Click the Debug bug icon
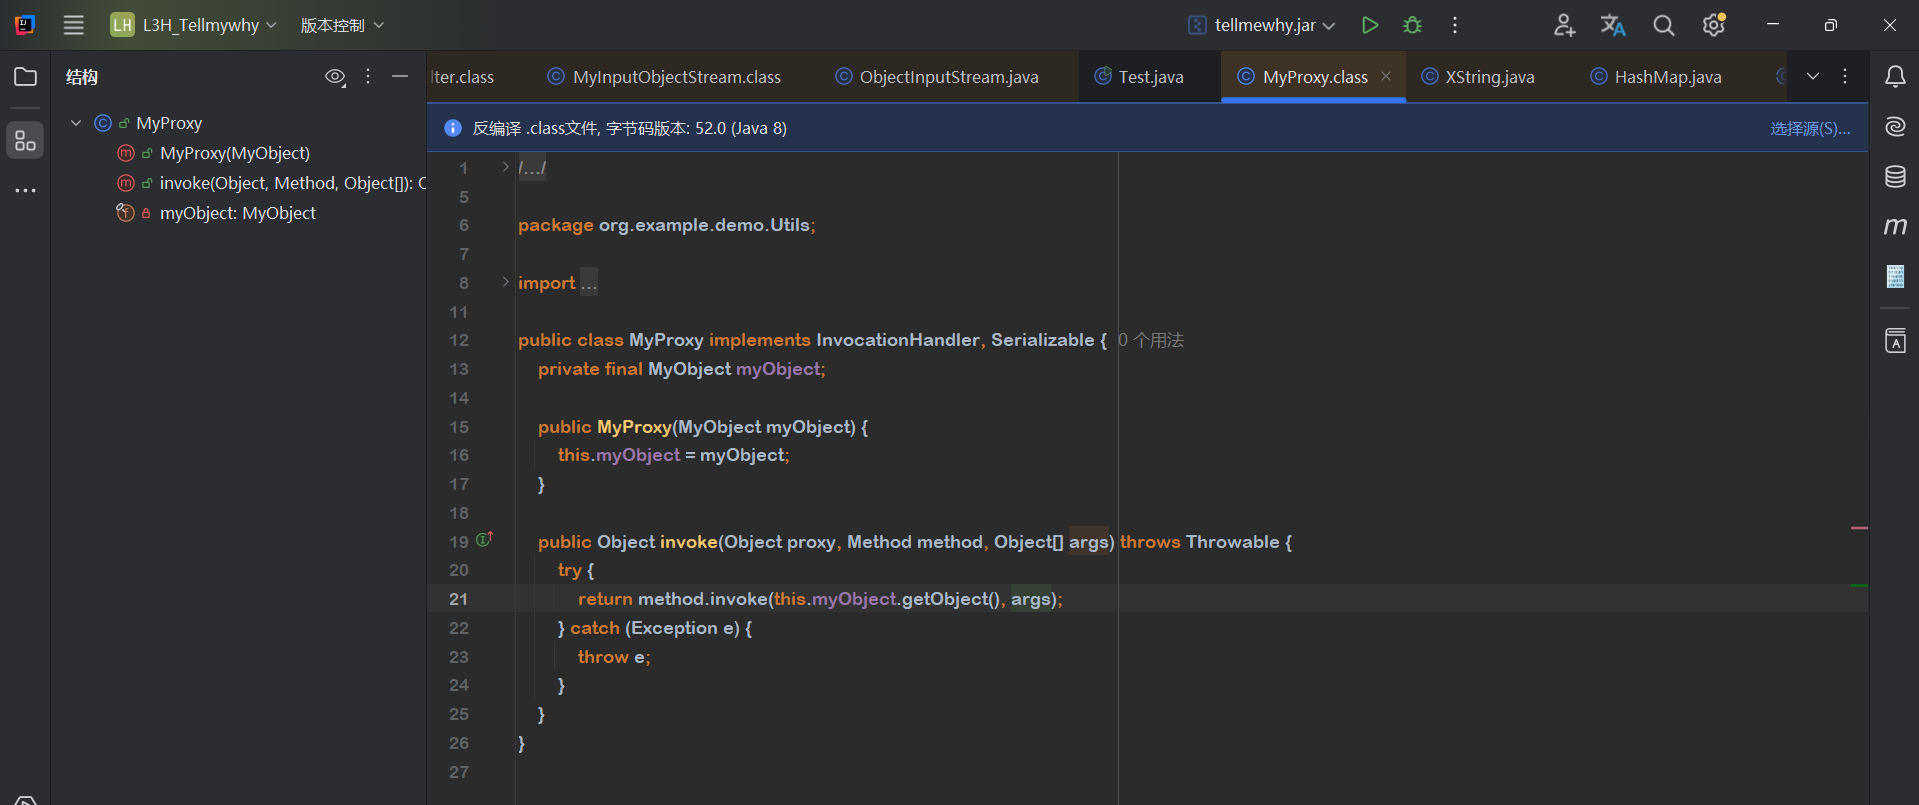Image resolution: width=1919 pixels, height=805 pixels. [x=1412, y=25]
